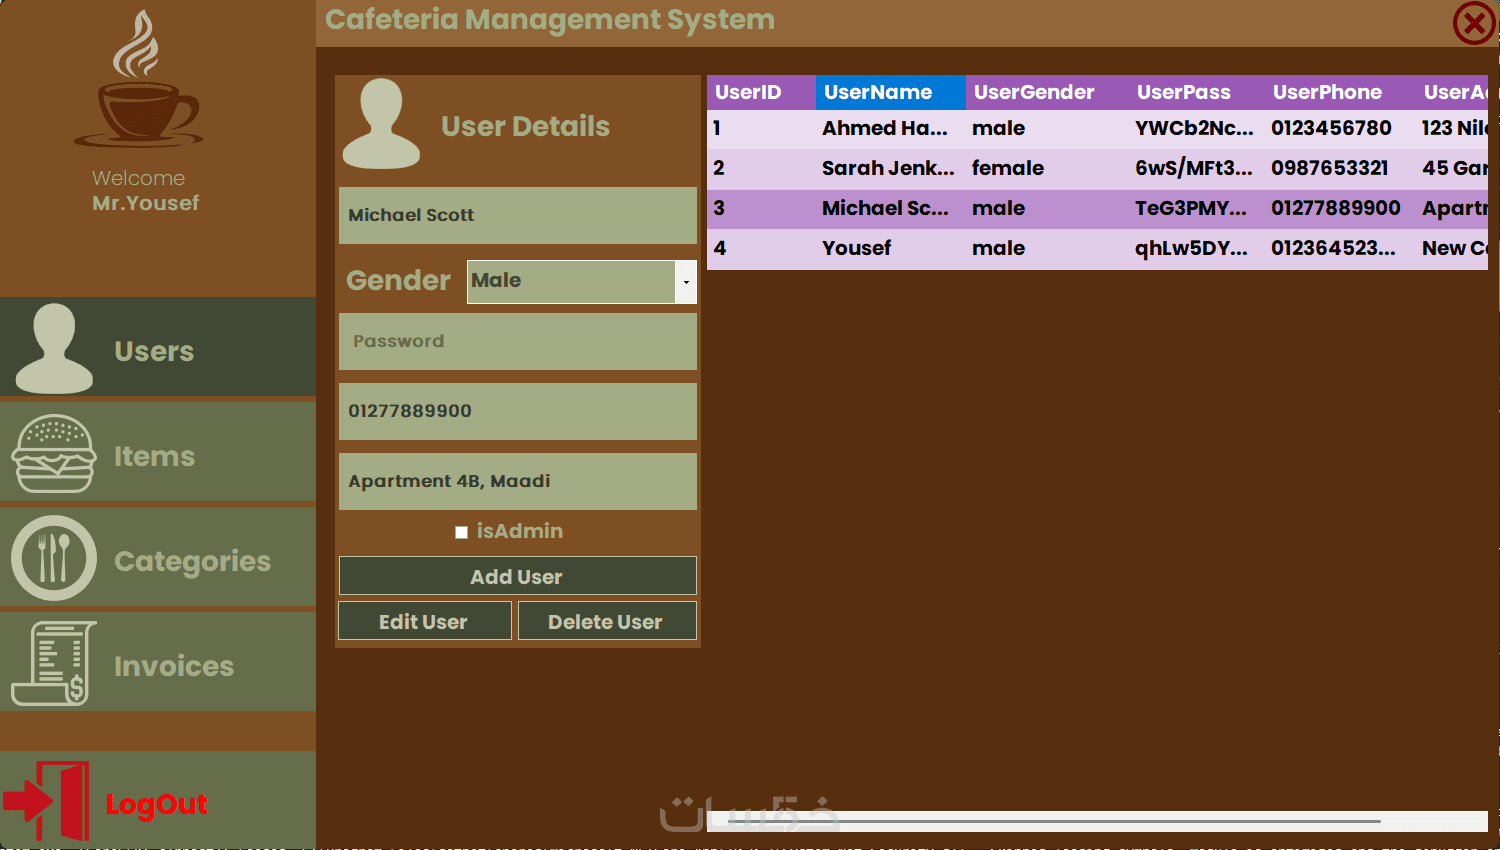This screenshot has height=850, width=1500.
Task: Click the username field containing Michael Scott
Action: point(518,215)
